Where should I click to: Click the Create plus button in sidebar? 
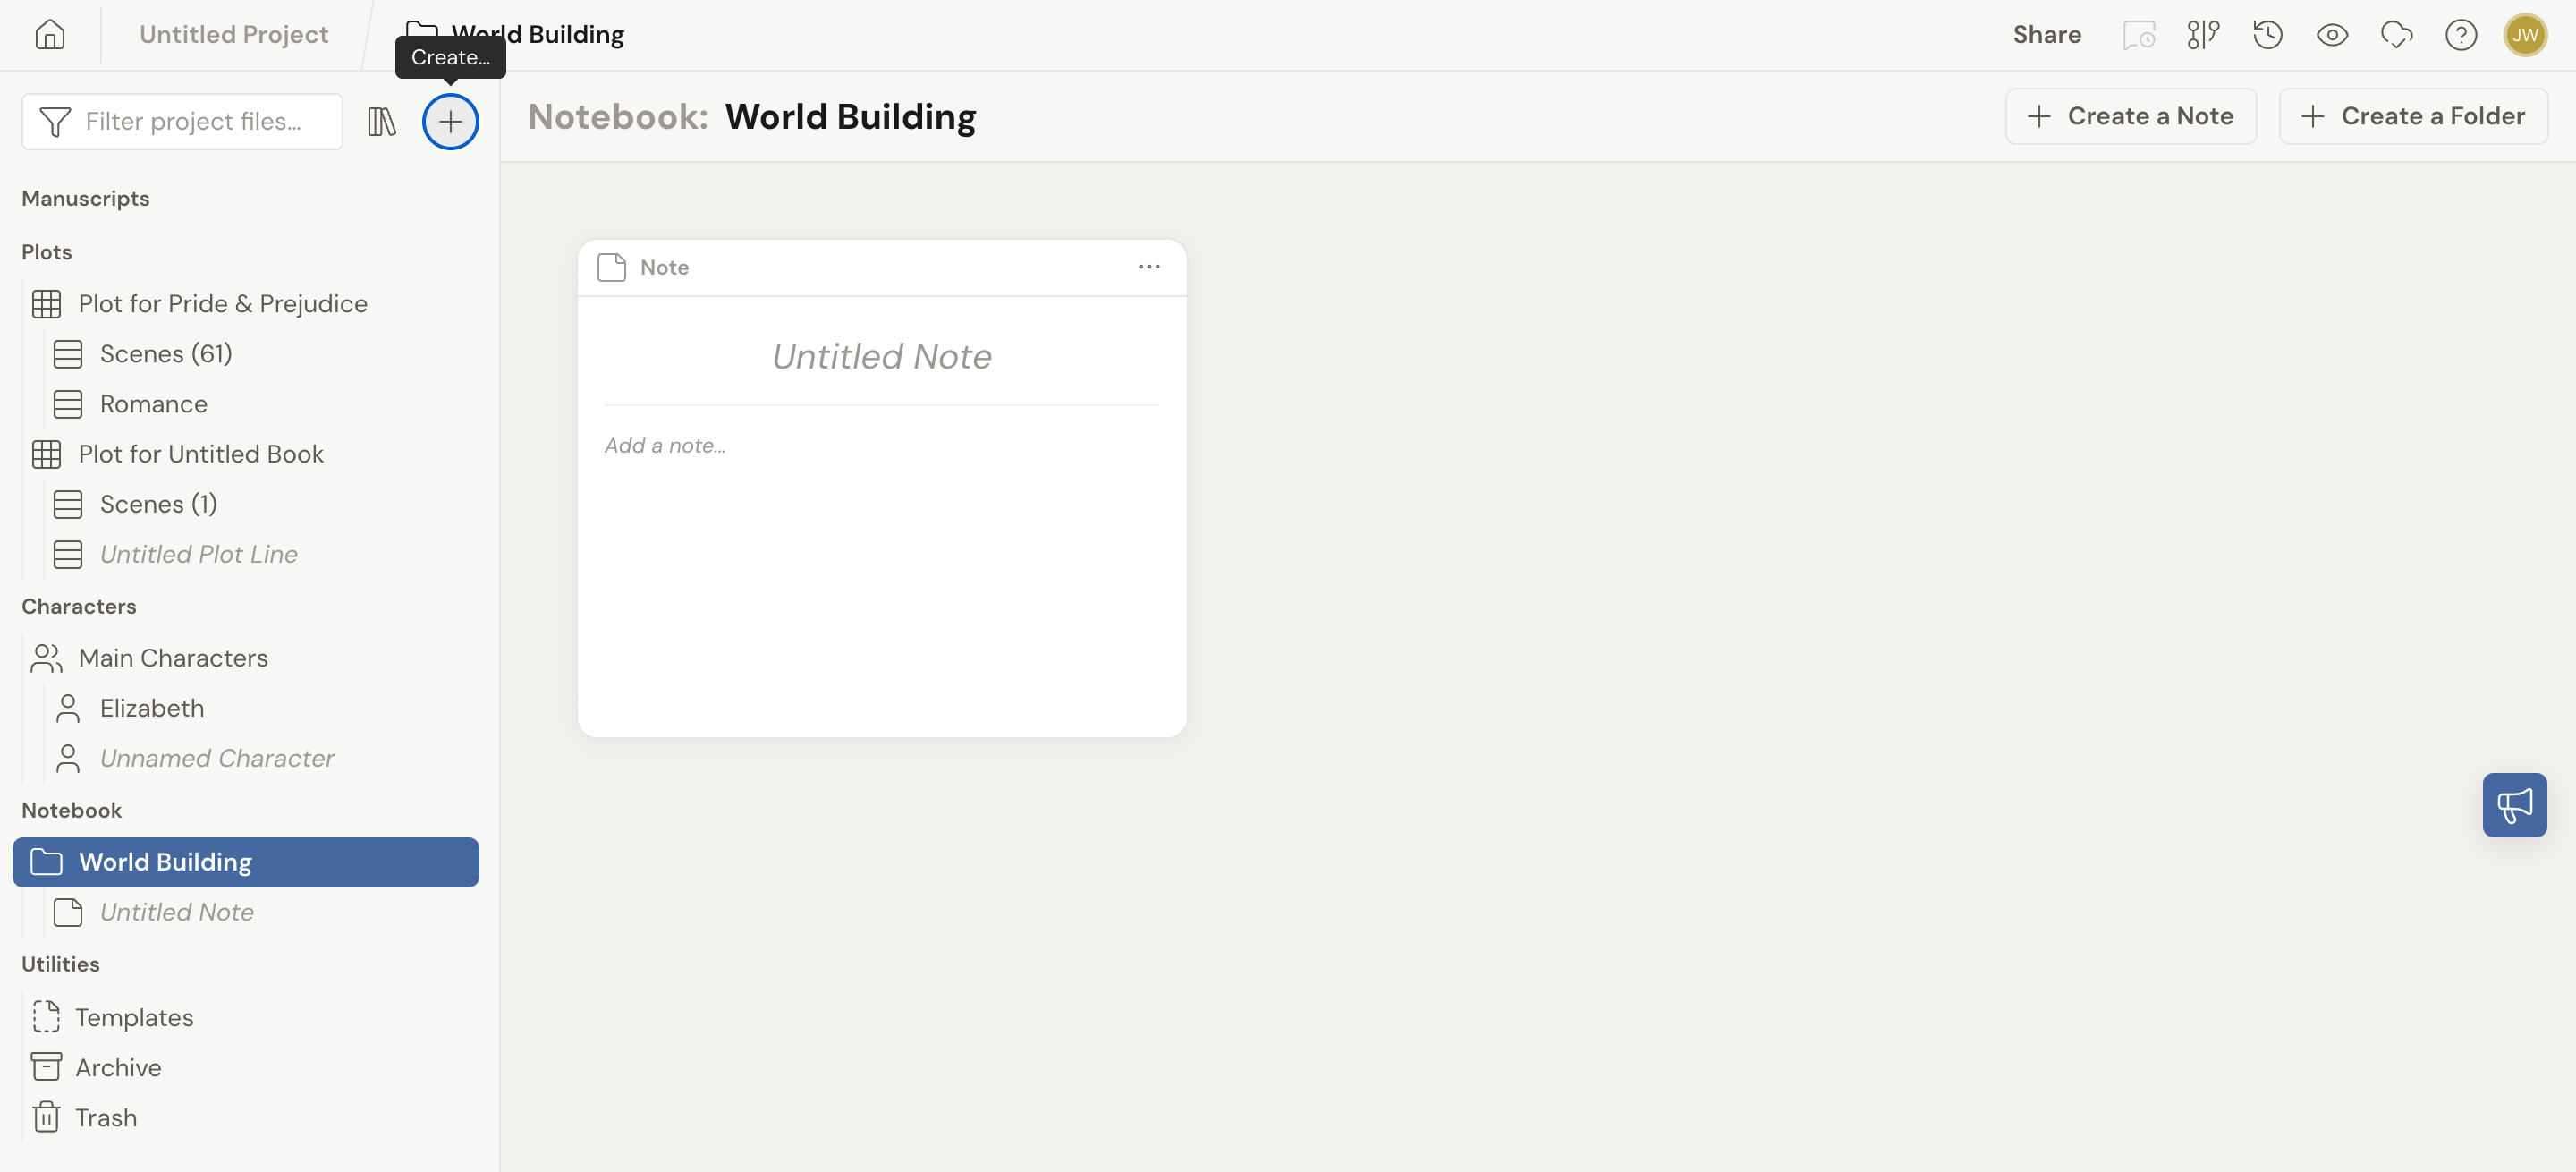click(450, 122)
